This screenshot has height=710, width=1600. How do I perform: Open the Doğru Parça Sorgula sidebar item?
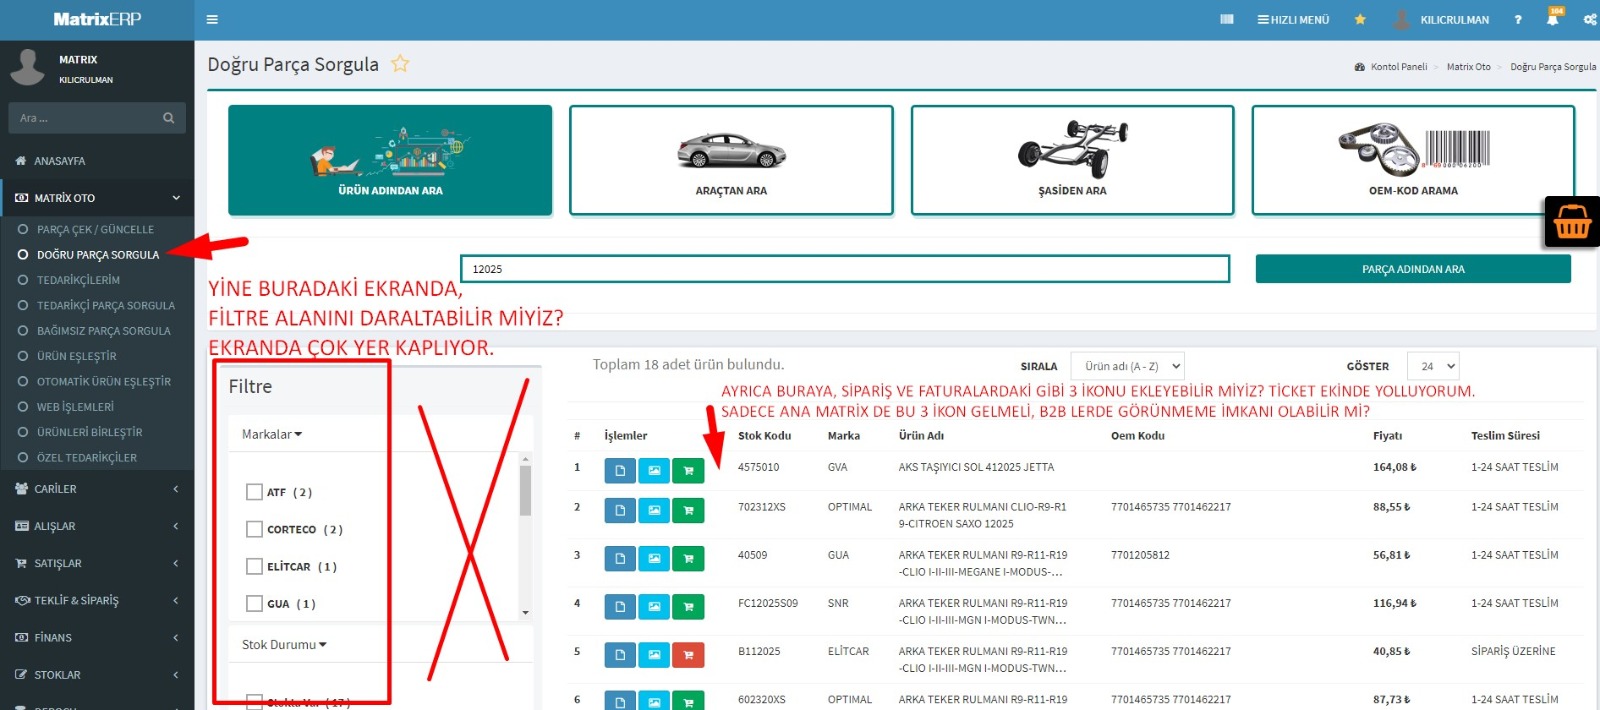(x=97, y=255)
